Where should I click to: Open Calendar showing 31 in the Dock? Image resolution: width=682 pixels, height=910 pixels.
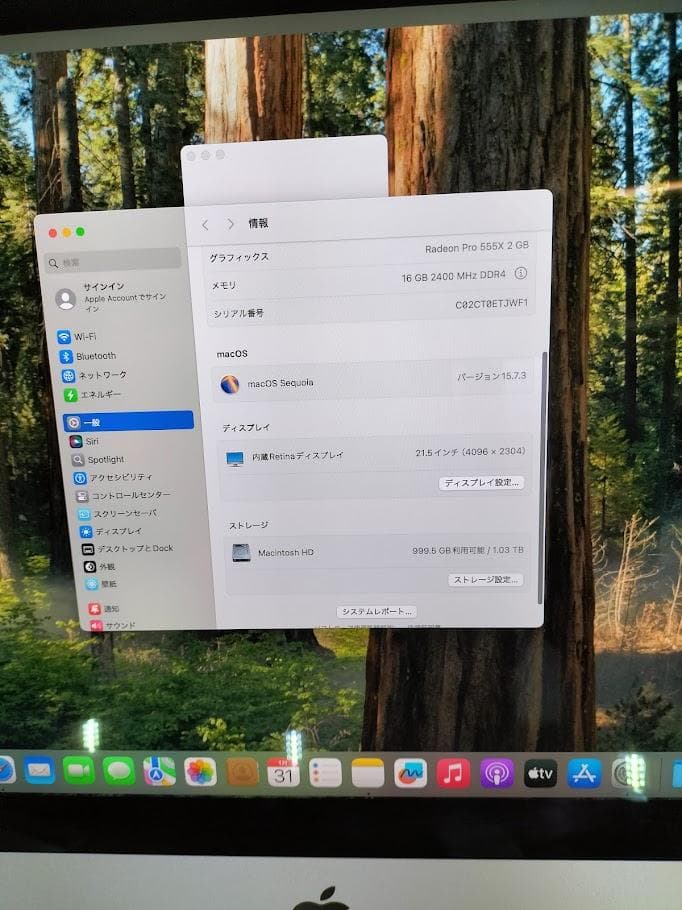pos(283,773)
